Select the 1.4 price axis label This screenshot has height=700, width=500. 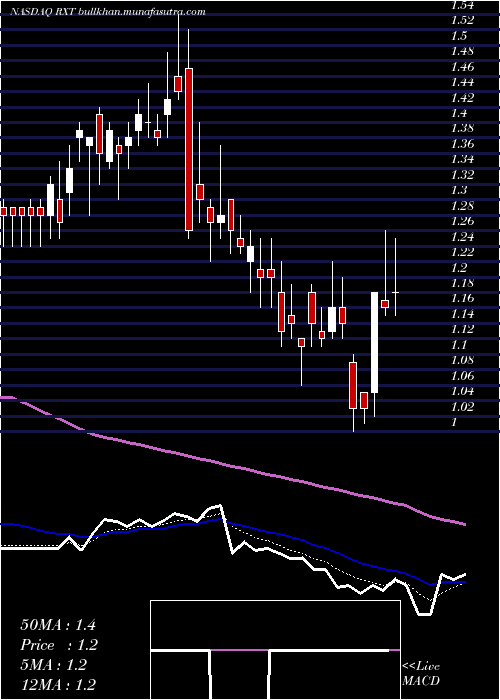click(459, 113)
